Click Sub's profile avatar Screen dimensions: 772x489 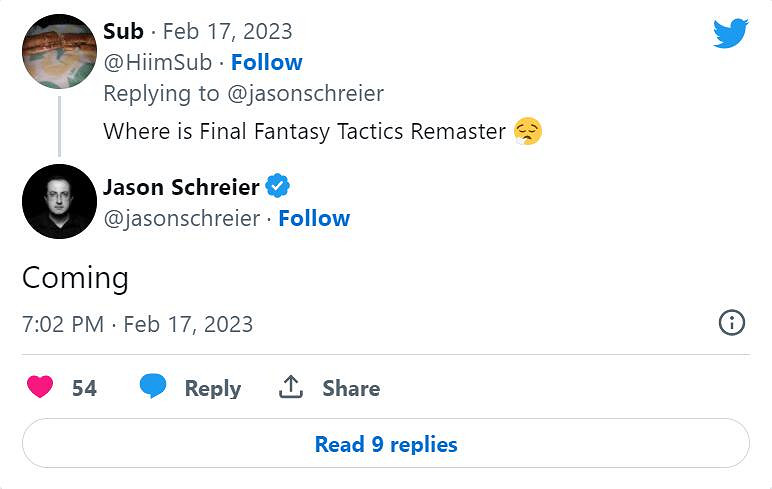click(59, 52)
